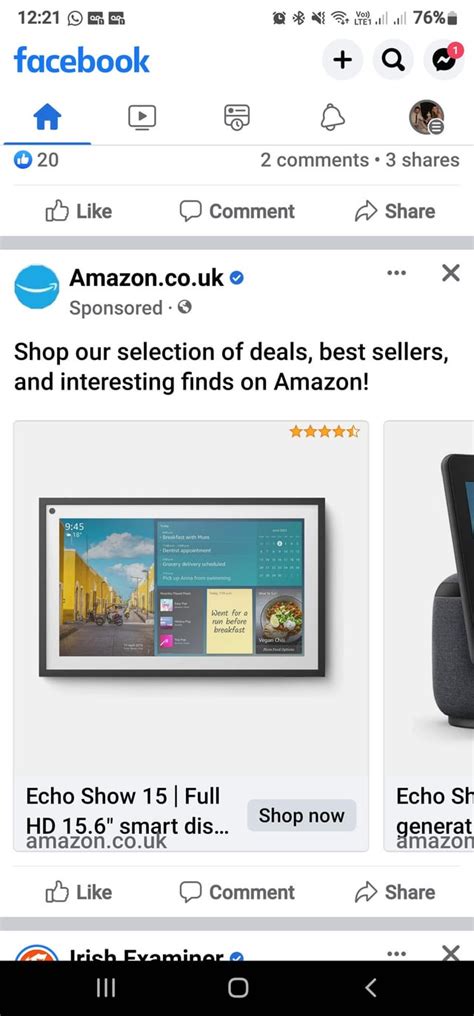Share the Amazon sponsored post

[395, 892]
